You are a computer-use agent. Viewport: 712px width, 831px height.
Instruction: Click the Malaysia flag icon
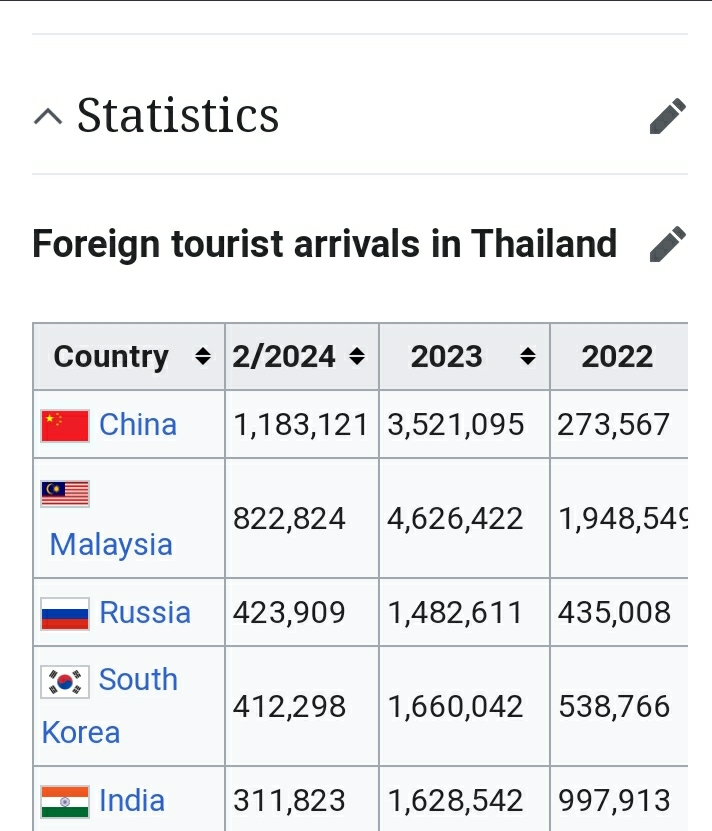pyautogui.click(x=65, y=493)
